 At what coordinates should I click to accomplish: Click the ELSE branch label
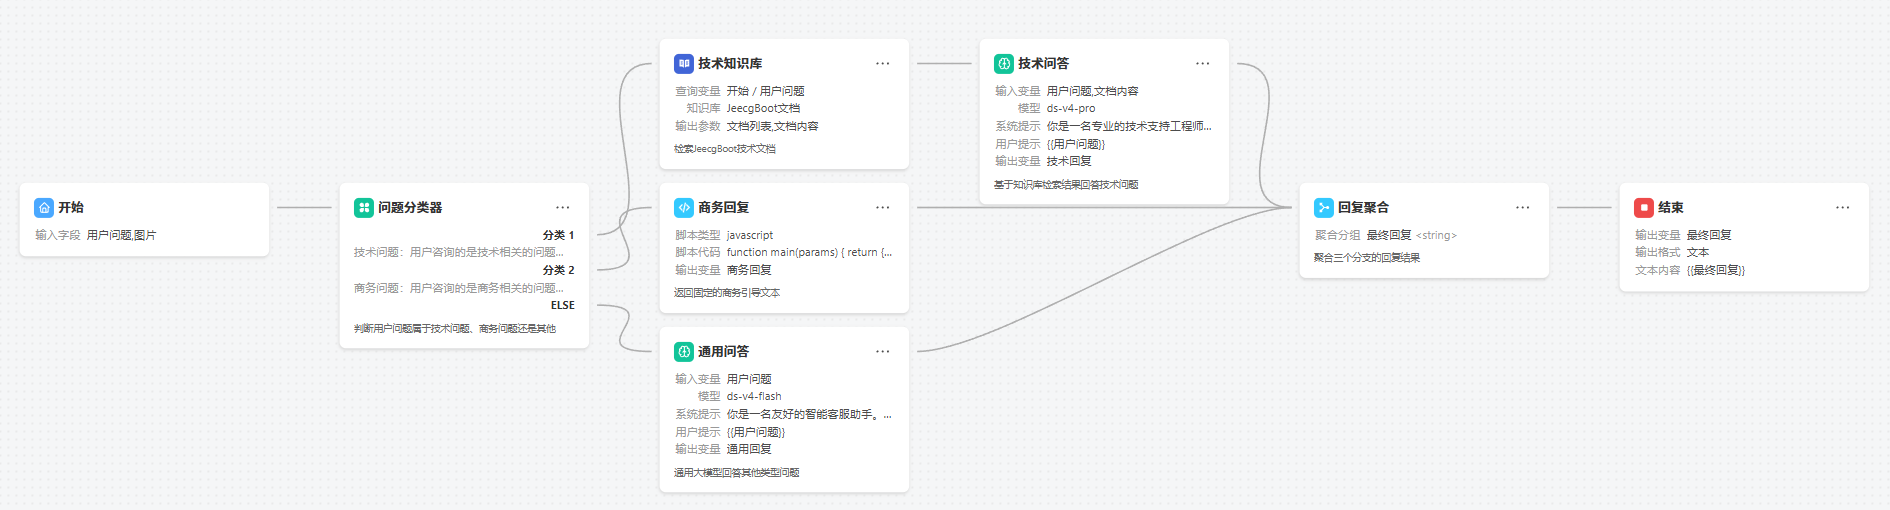click(x=563, y=305)
